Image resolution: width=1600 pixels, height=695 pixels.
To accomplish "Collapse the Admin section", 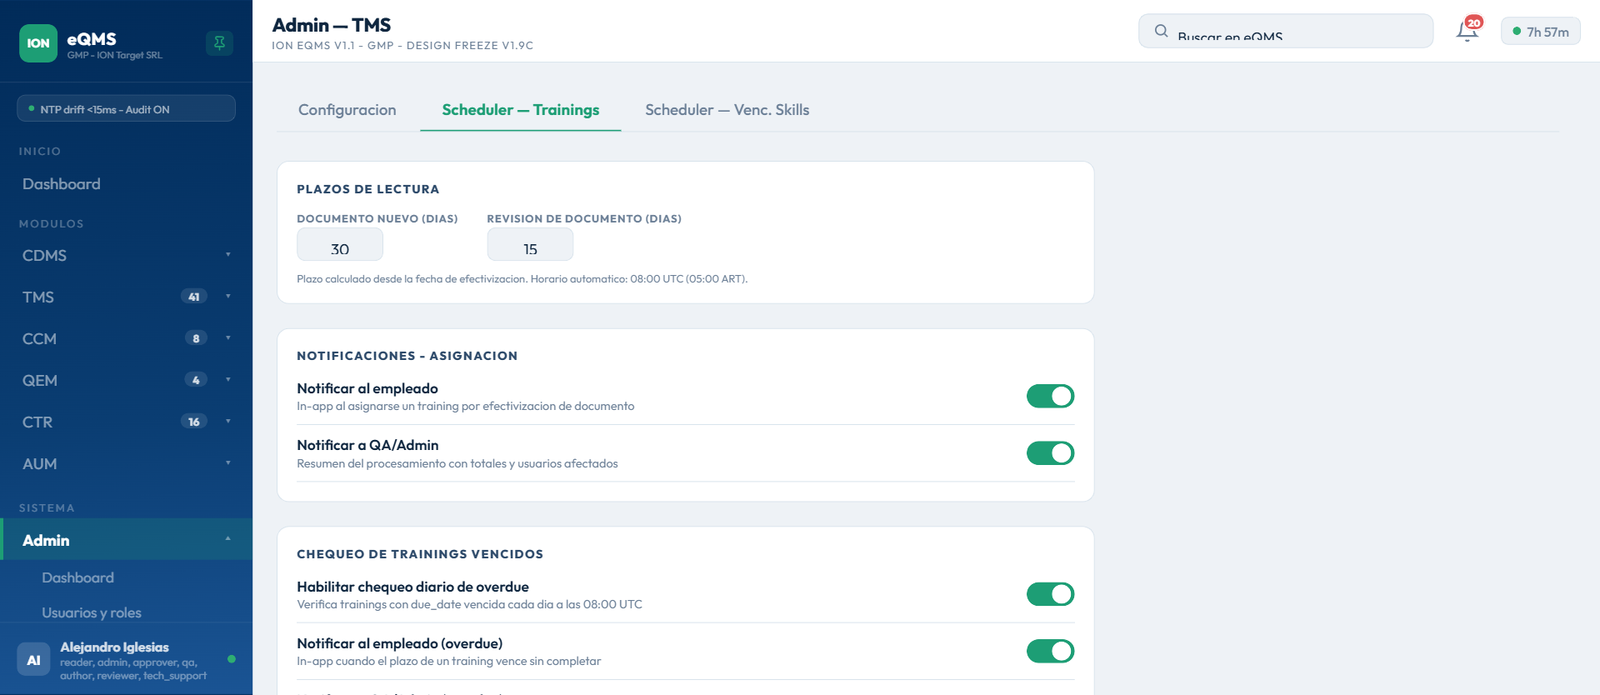I will (126, 539).
